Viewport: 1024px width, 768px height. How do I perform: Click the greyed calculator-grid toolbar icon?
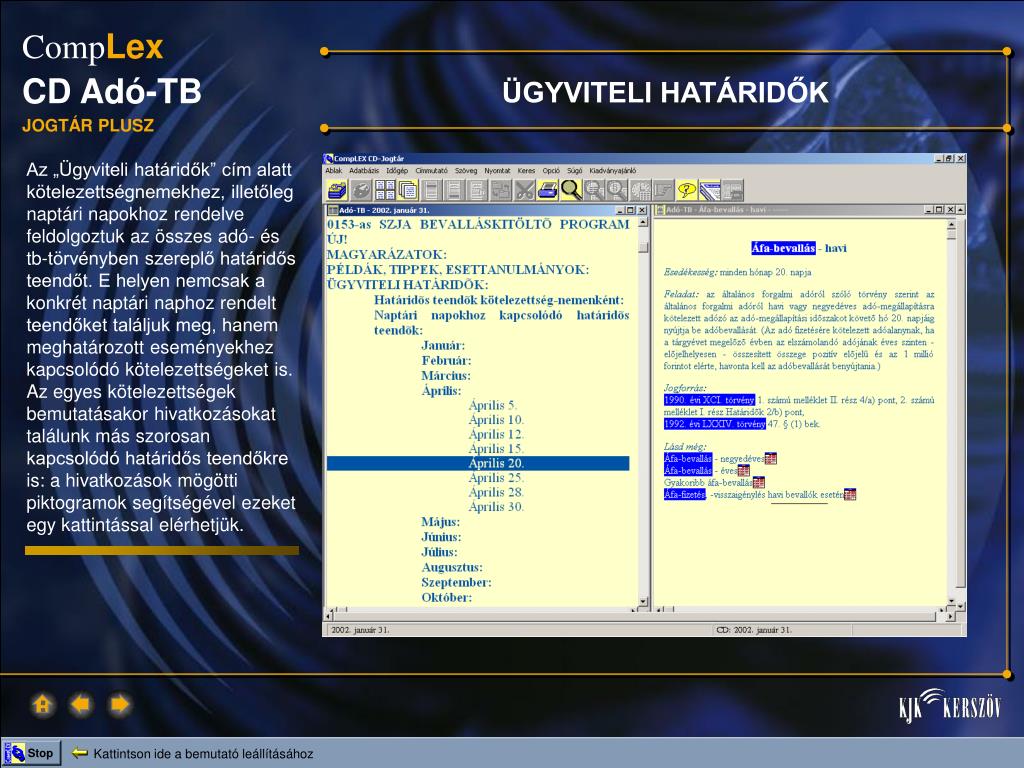pos(641,190)
